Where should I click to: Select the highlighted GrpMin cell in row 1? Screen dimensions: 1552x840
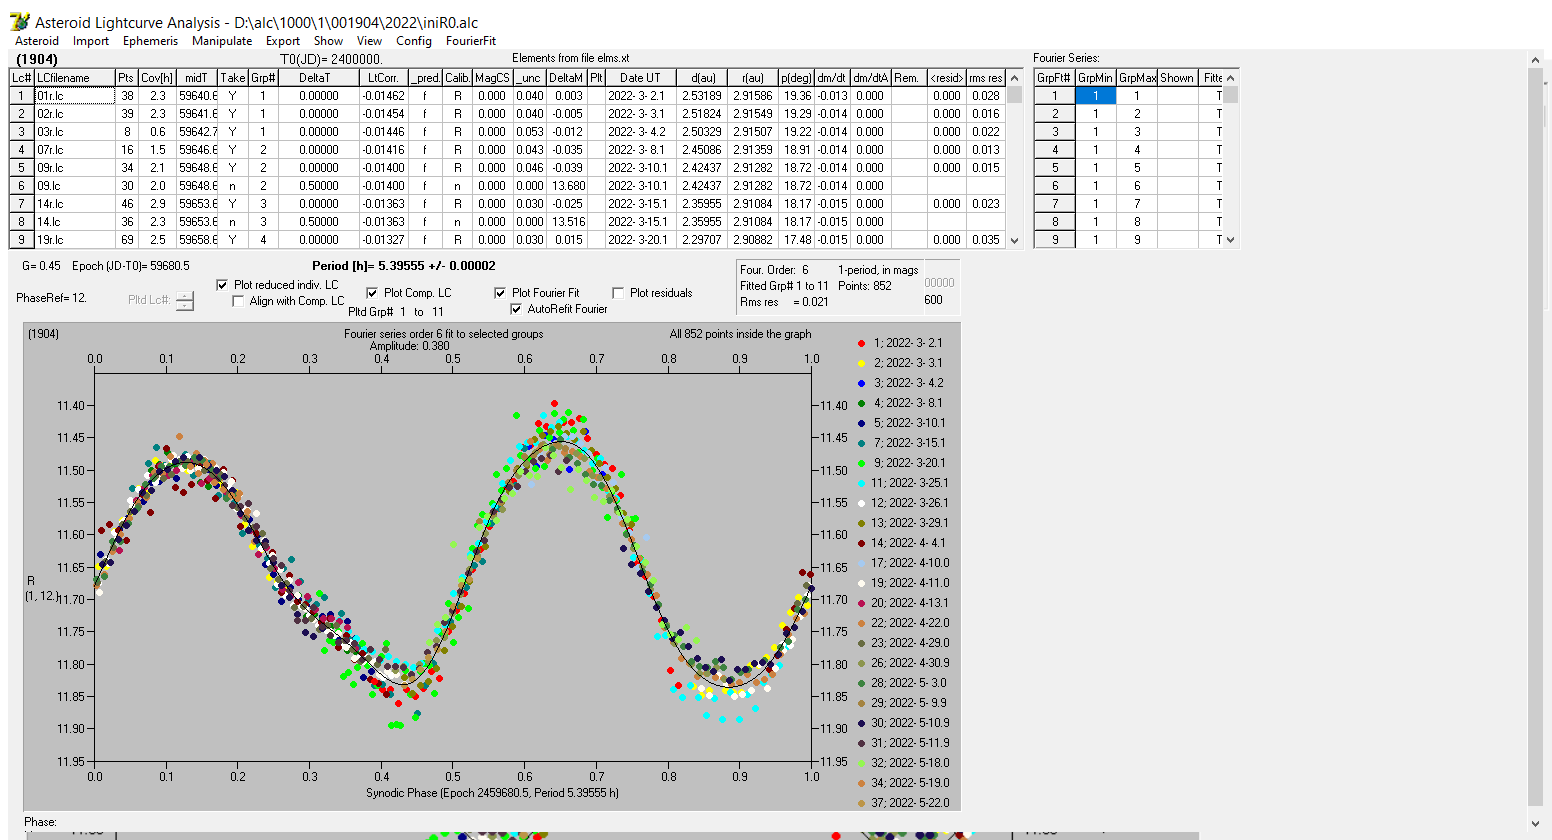coord(1096,96)
